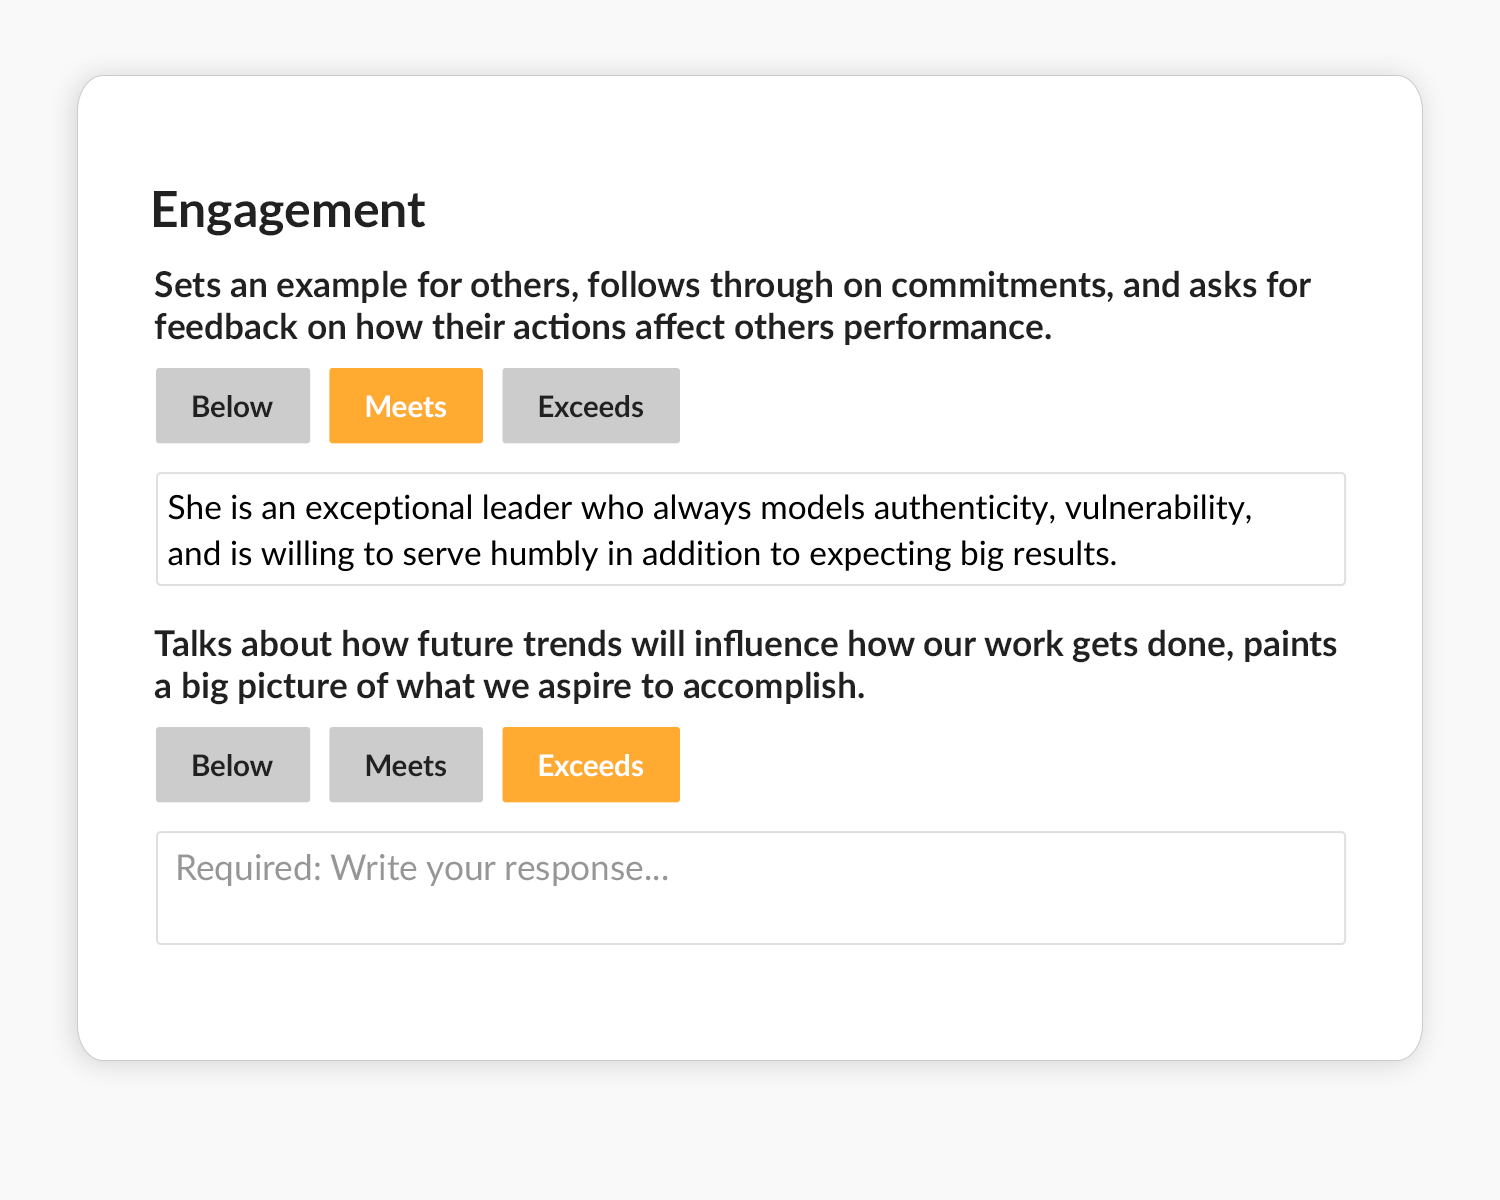The width and height of the screenshot is (1500, 1200).
Task: Pick Meets for the future trends statement
Action: point(405,765)
